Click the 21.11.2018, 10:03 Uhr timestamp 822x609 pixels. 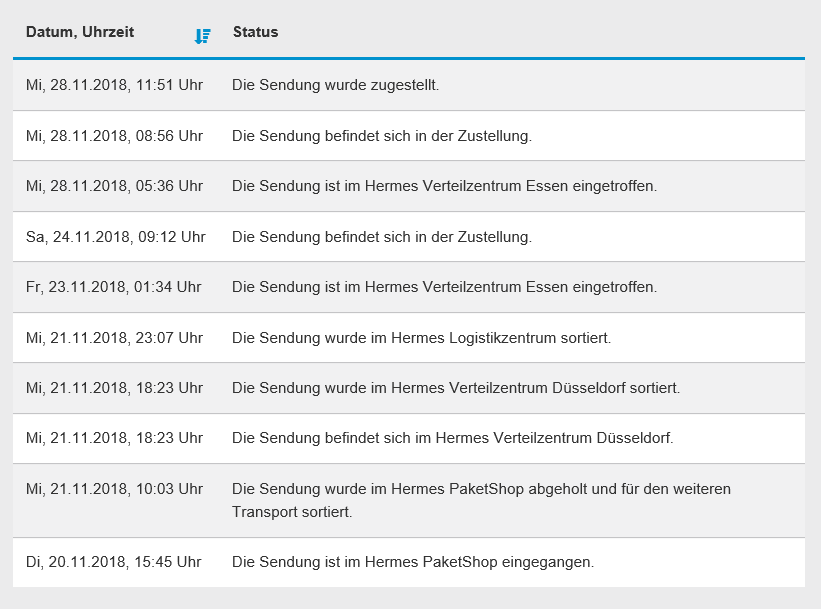click(114, 489)
